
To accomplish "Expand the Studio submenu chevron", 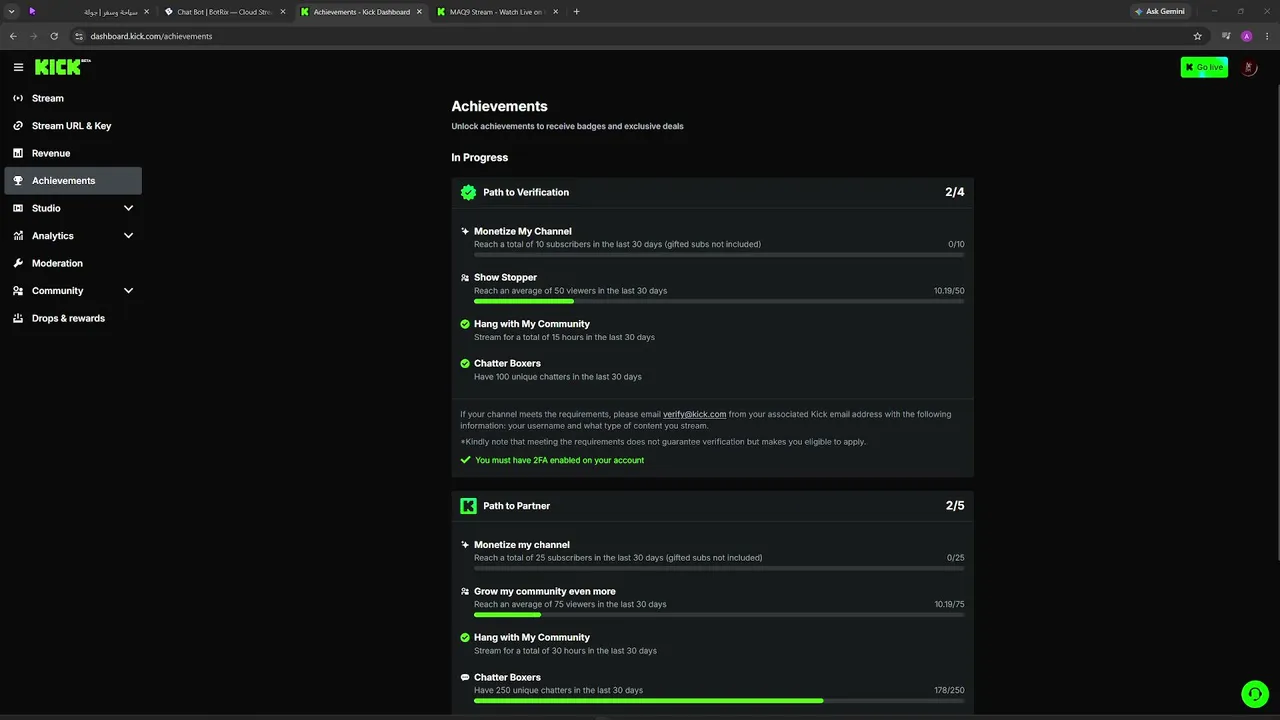I will click(128, 208).
